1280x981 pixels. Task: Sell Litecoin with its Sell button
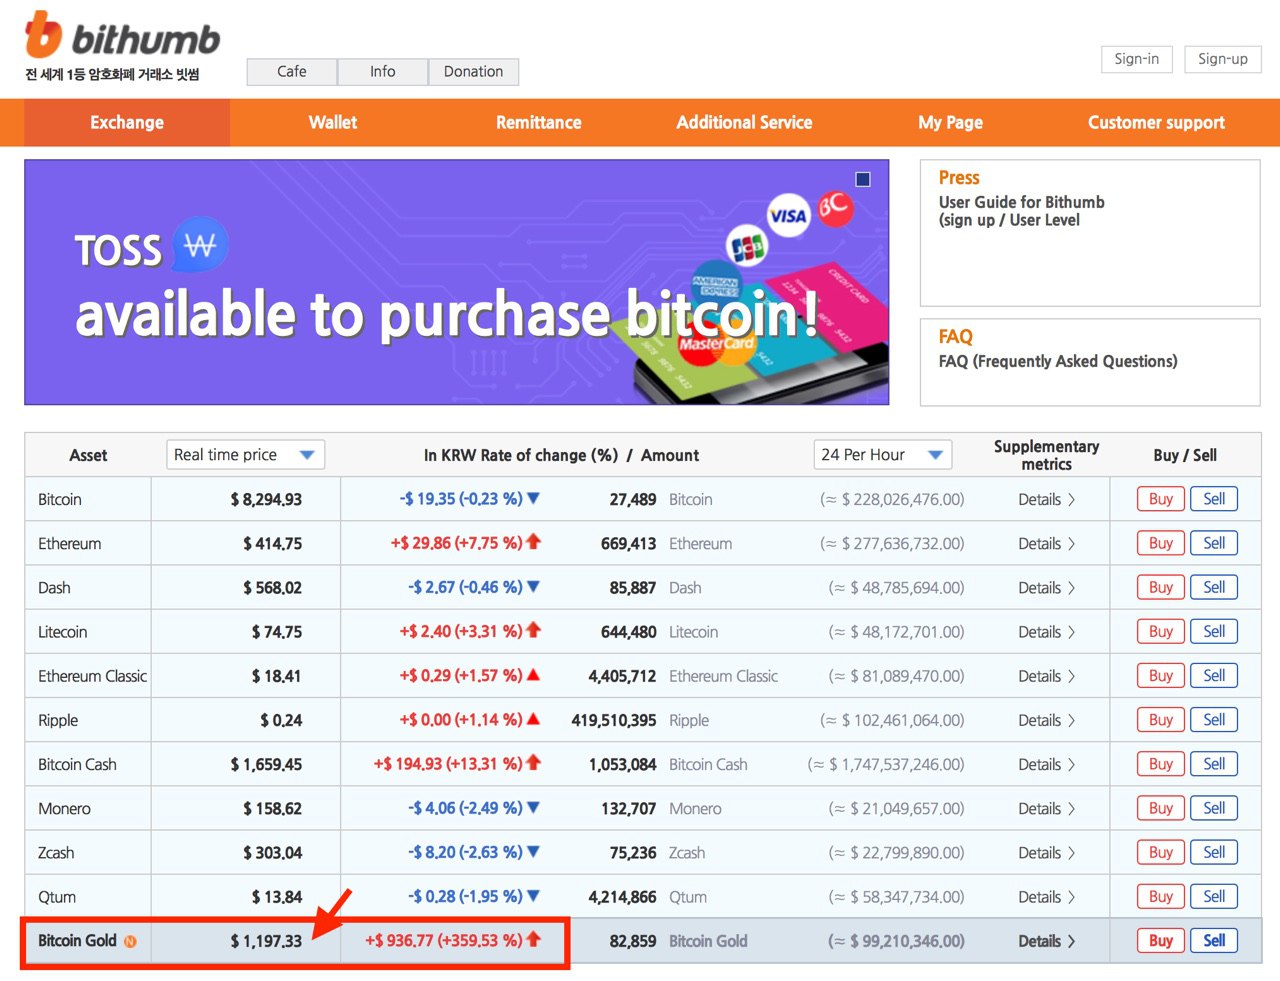pos(1214,631)
